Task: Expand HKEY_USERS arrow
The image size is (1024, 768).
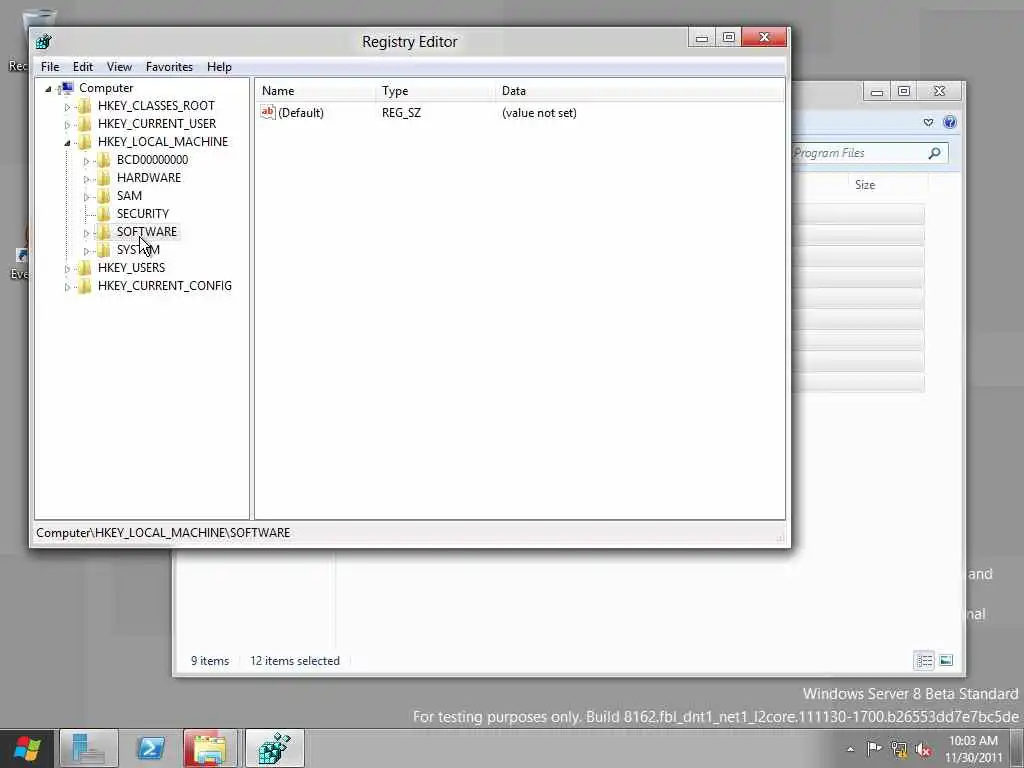Action: point(67,268)
